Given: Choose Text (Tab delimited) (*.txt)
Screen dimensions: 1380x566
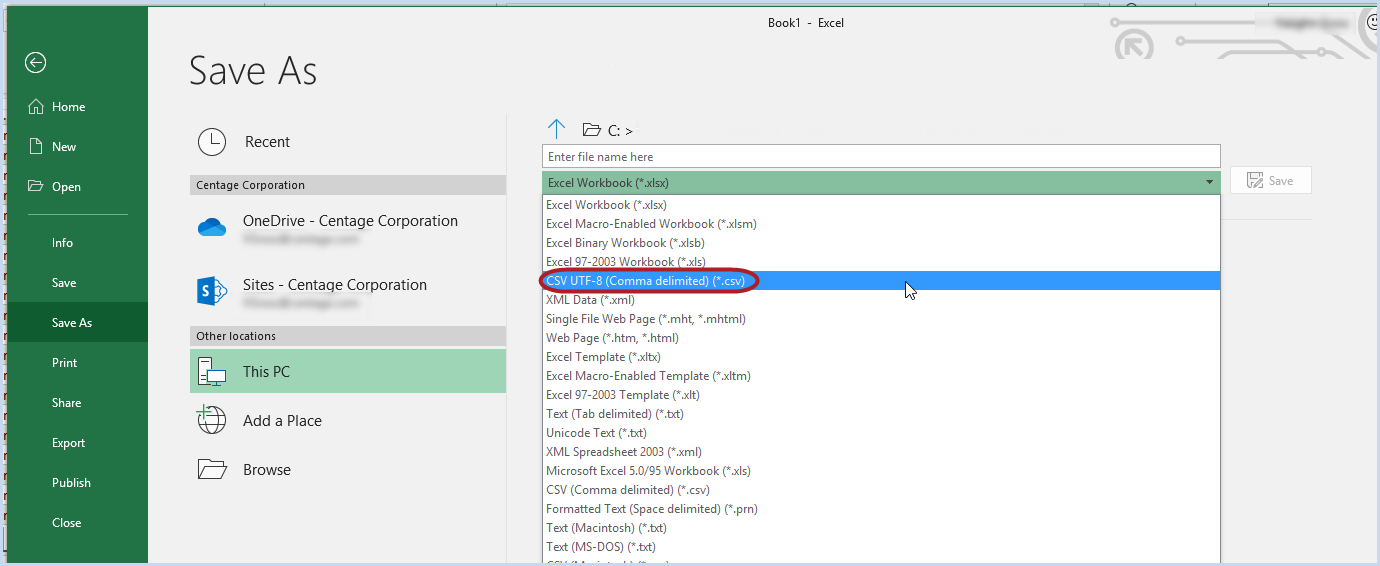Looking at the screenshot, I should click(x=881, y=414).
